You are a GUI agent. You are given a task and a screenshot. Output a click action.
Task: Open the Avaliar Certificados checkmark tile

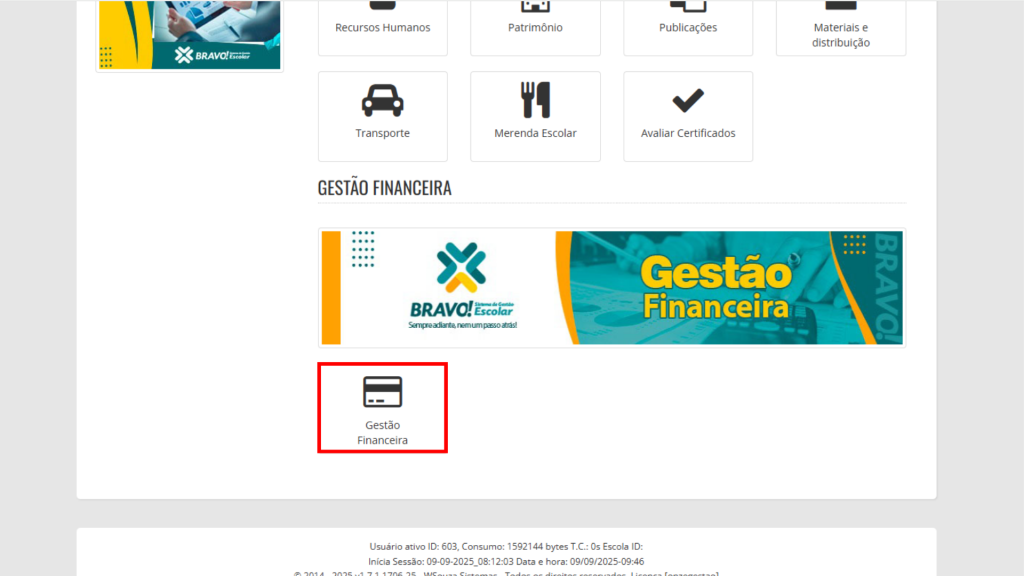(688, 116)
